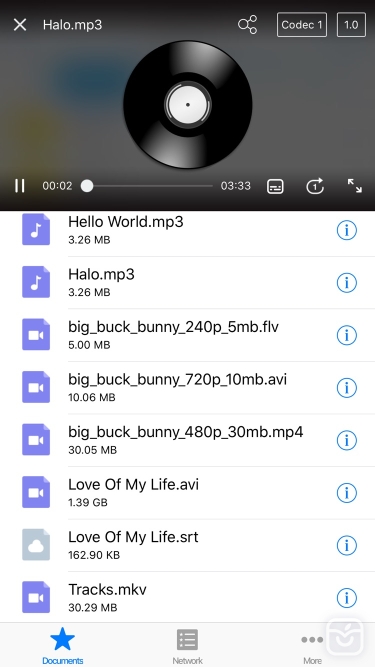This screenshot has height=667, width=375.
Task: Click the Halo.mp3 title in player header
Action: pyautogui.click(x=72, y=25)
